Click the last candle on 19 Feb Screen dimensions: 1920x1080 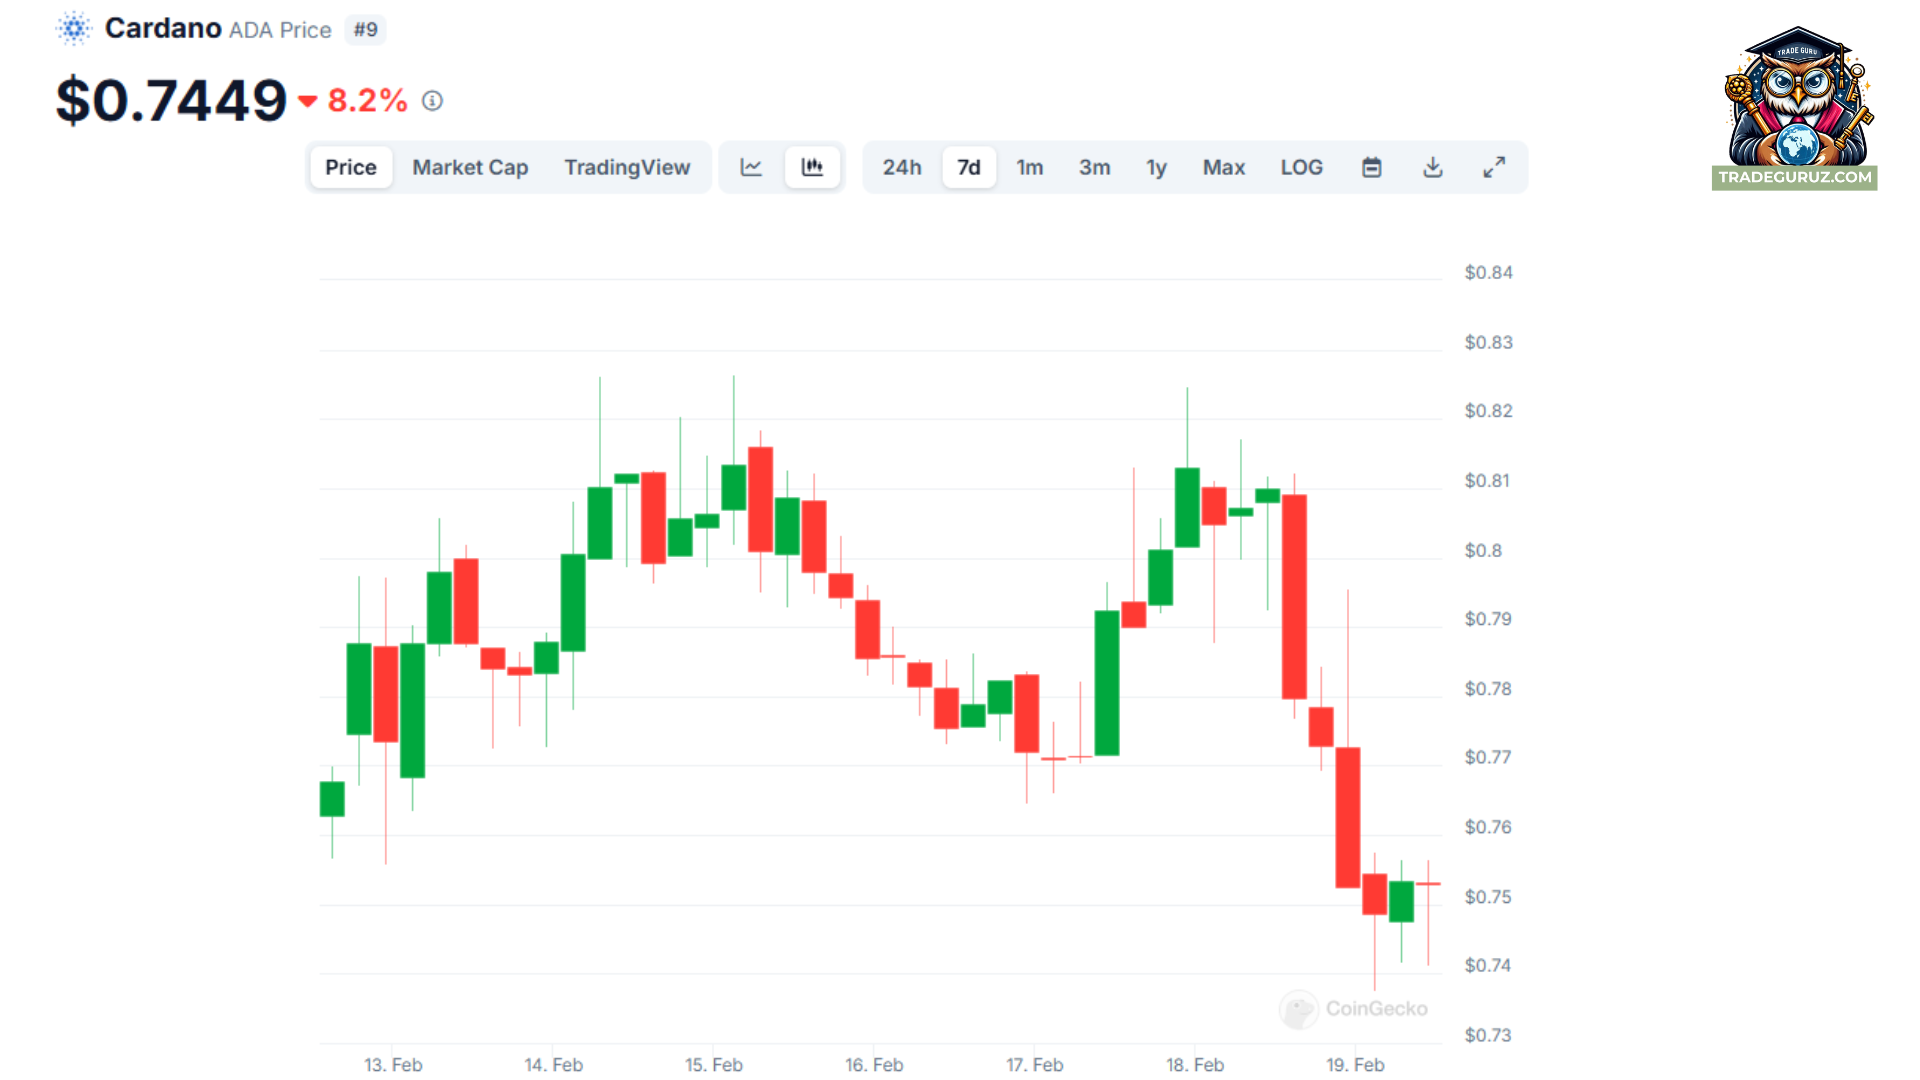pos(1428,884)
